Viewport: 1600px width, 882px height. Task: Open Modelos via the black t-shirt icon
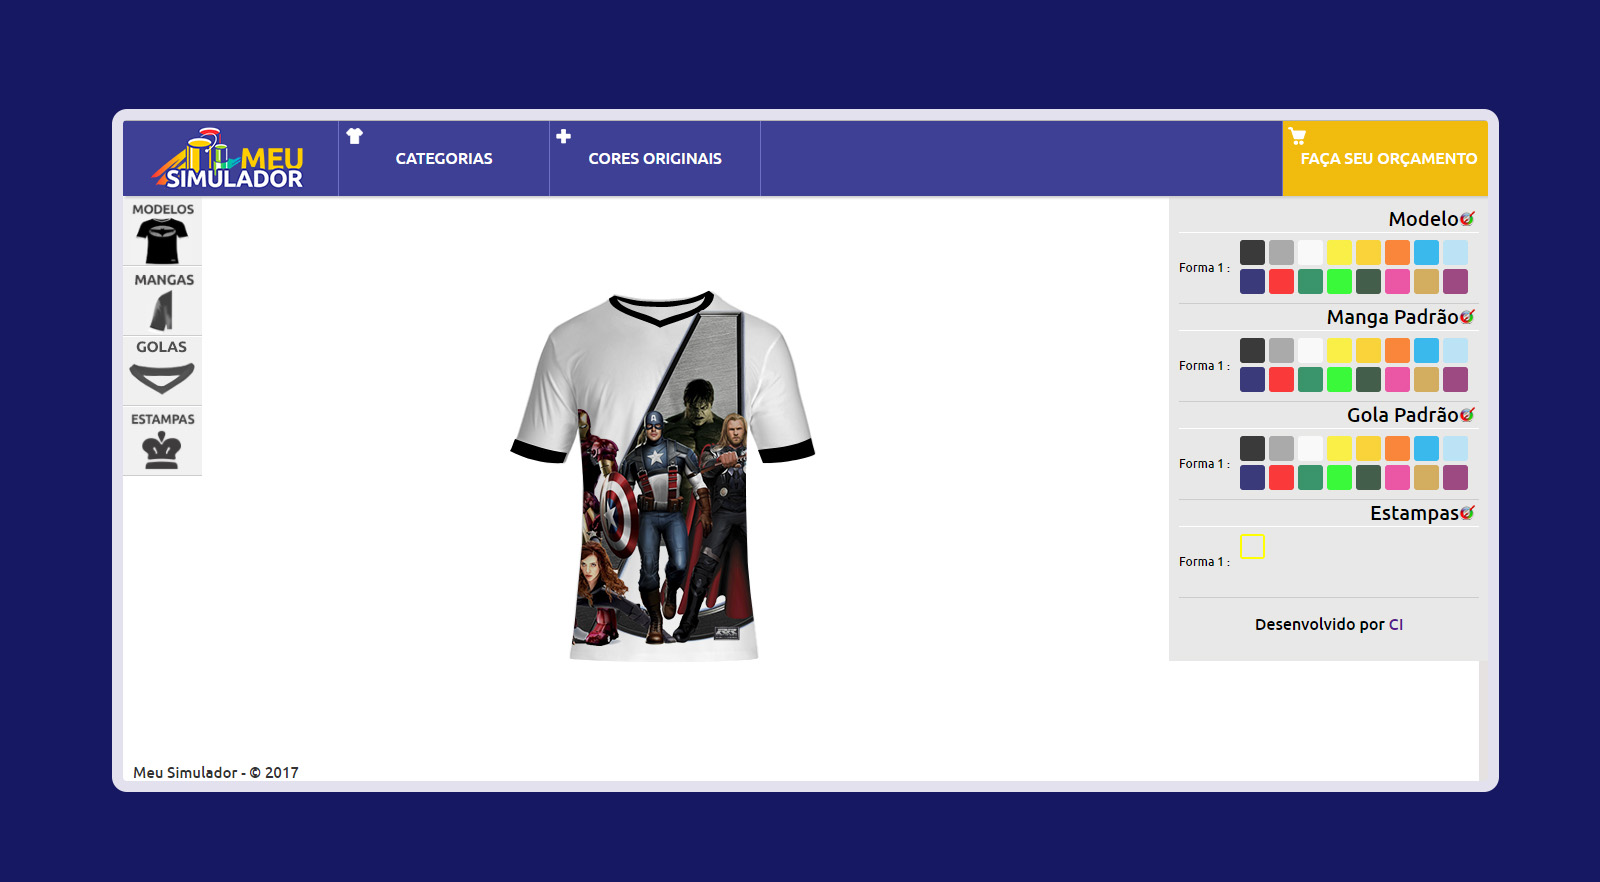[x=162, y=241]
